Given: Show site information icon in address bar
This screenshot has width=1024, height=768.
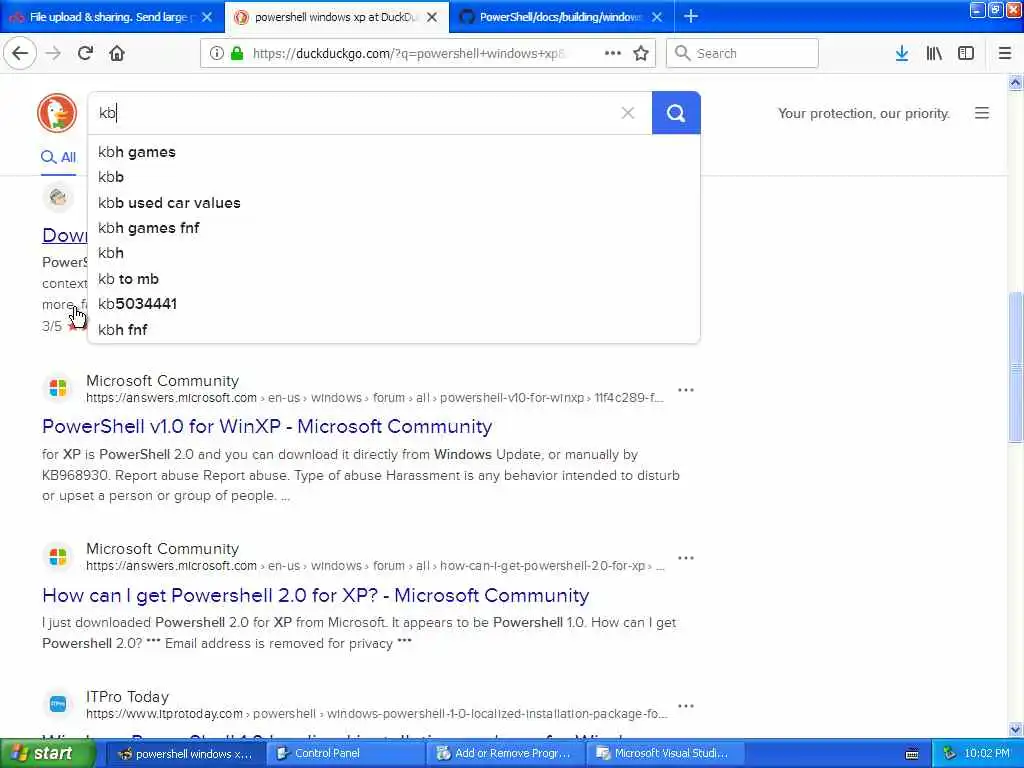Looking at the screenshot, I should [217, 54].
